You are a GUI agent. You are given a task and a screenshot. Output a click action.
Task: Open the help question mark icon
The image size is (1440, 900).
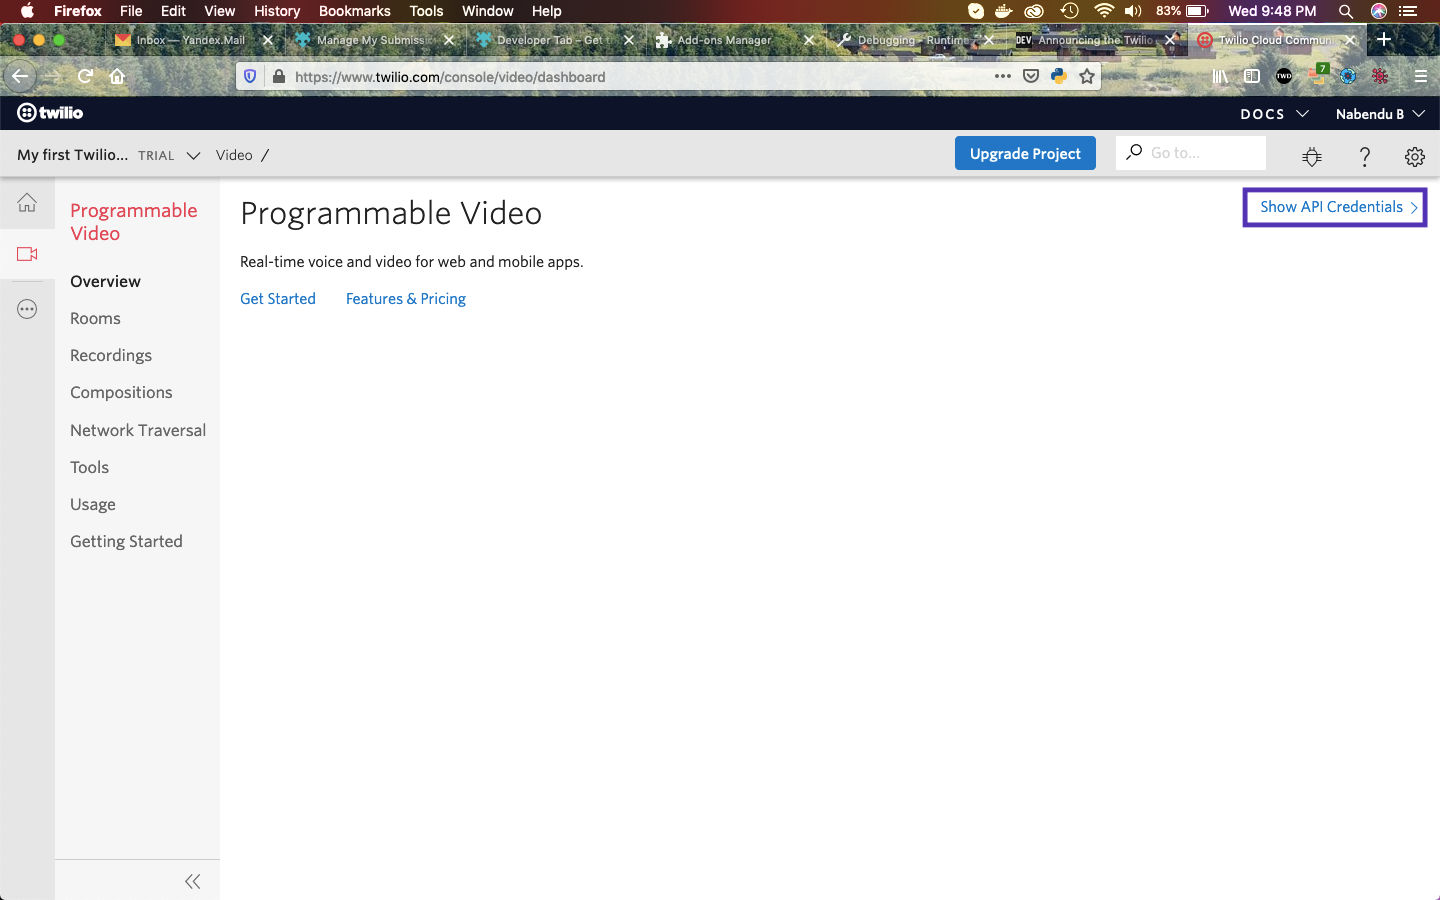coord(1364,156)
